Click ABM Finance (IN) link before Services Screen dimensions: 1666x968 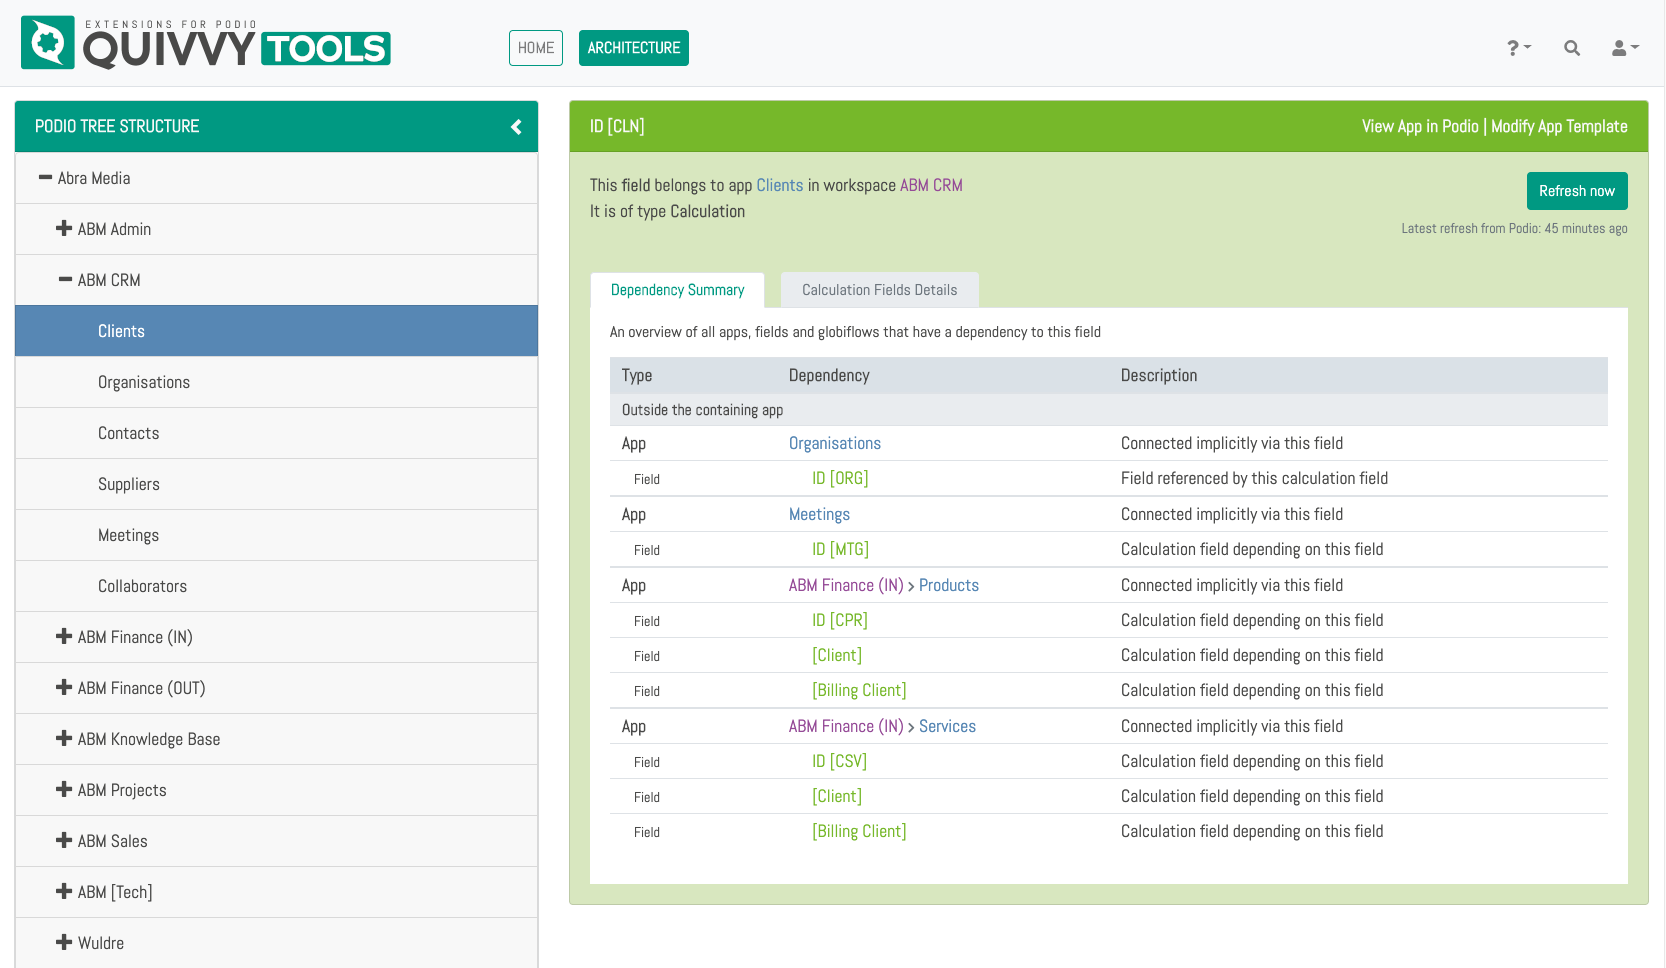pos(846,727)
